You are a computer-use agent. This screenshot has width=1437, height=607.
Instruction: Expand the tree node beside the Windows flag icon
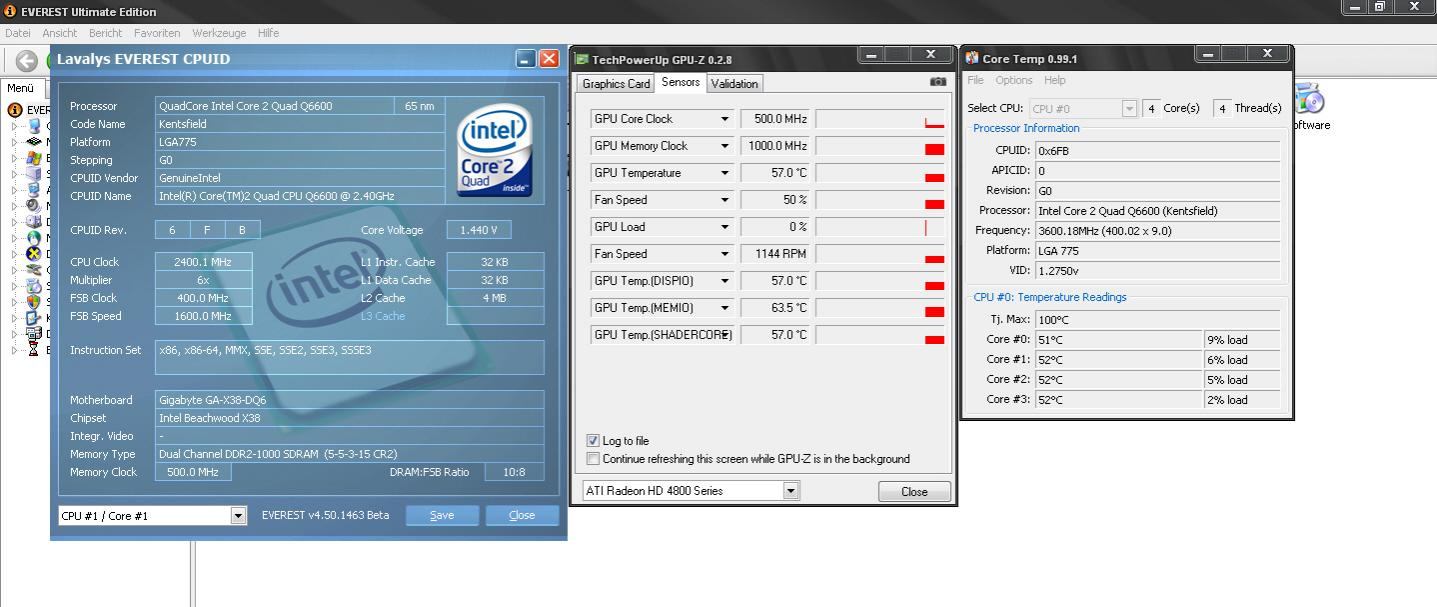click(15, 158)
